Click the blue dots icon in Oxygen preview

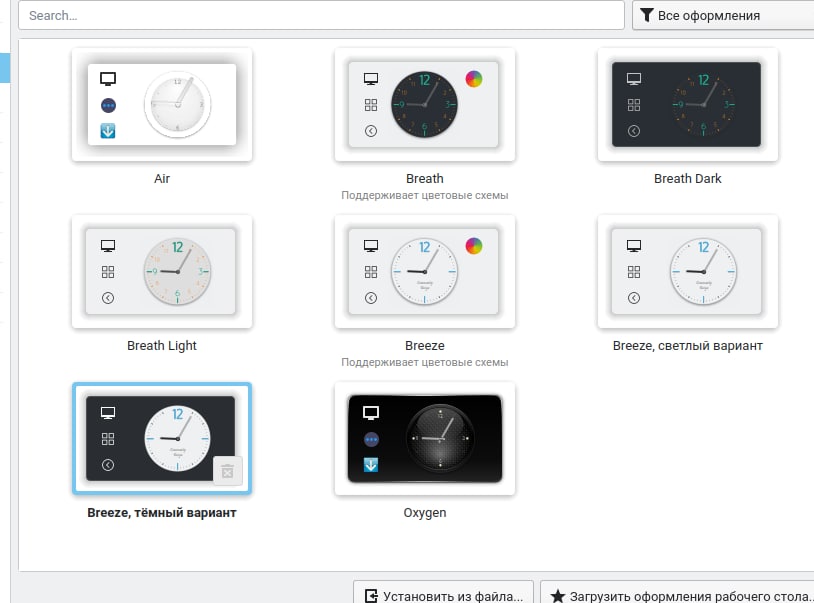(x=371, y=440)
